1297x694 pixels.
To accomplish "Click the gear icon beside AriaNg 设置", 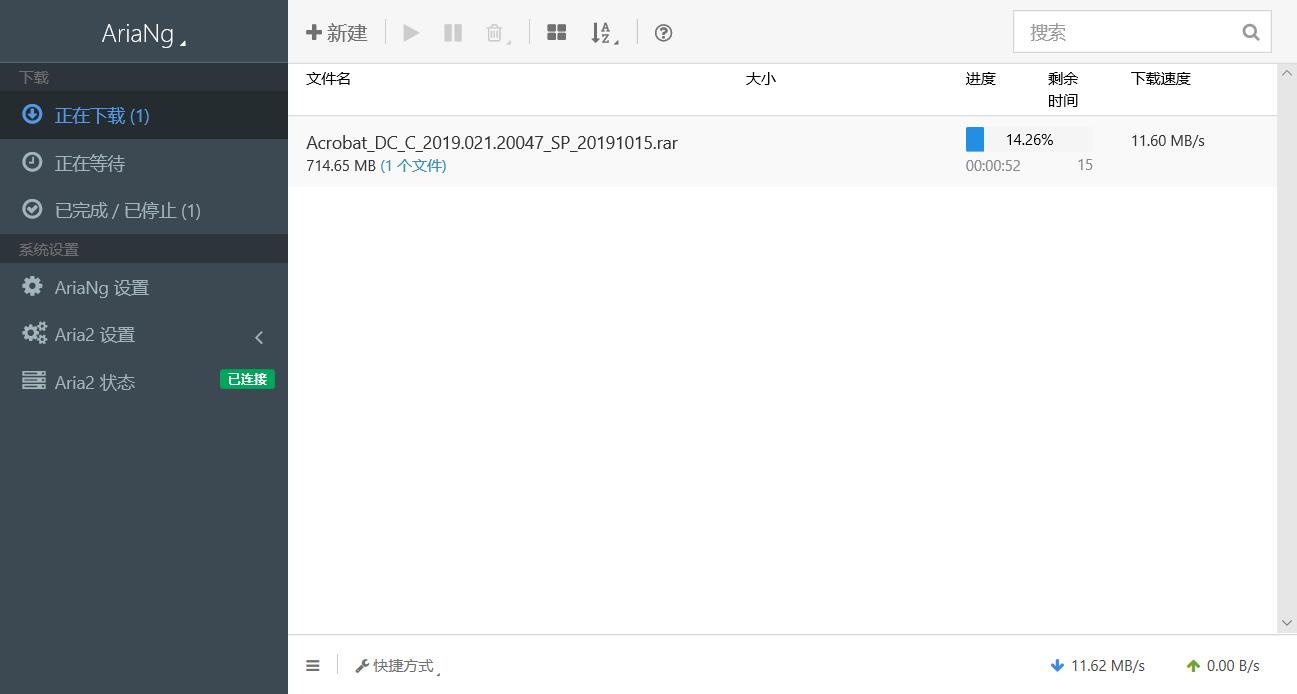I will (x=32, y=286).
